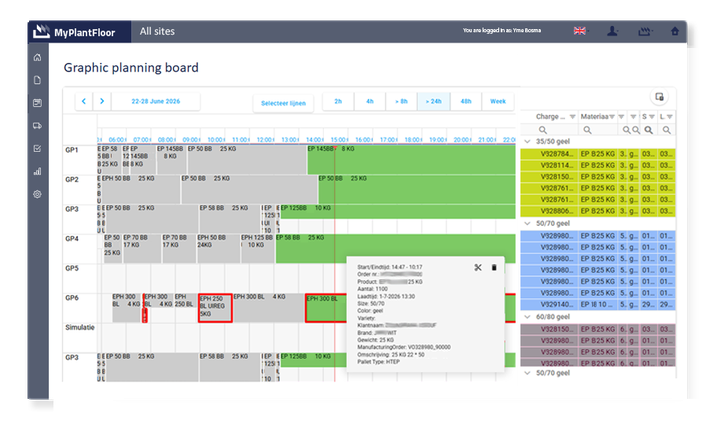
Task: Click search icon under S column
Action: pos(648,130)
